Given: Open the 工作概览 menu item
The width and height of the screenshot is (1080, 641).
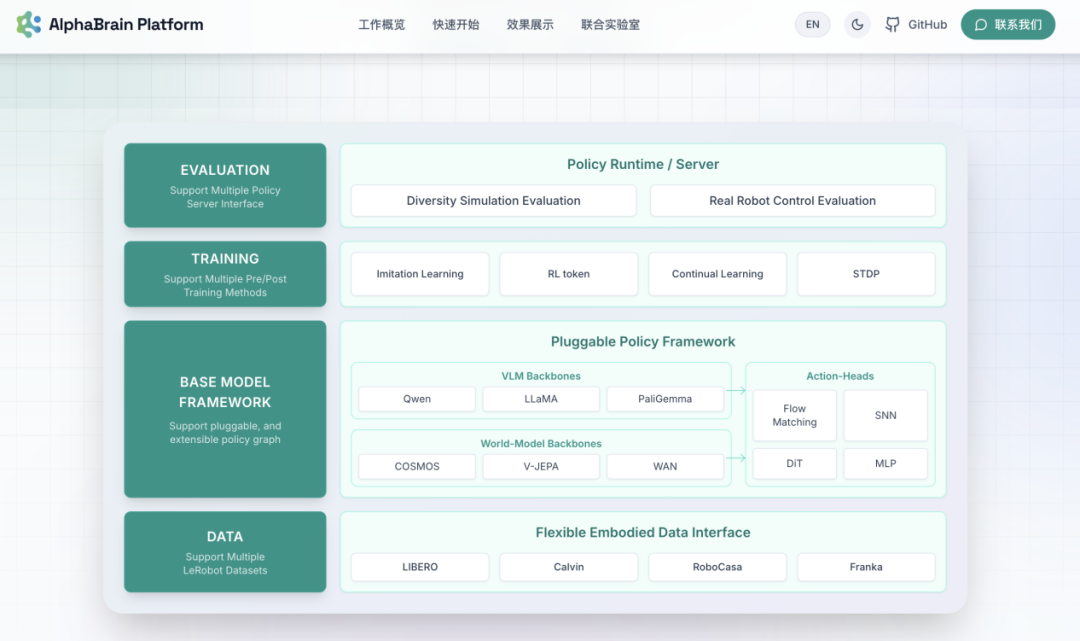Looking at the screenshot, I should coord(381,25).
